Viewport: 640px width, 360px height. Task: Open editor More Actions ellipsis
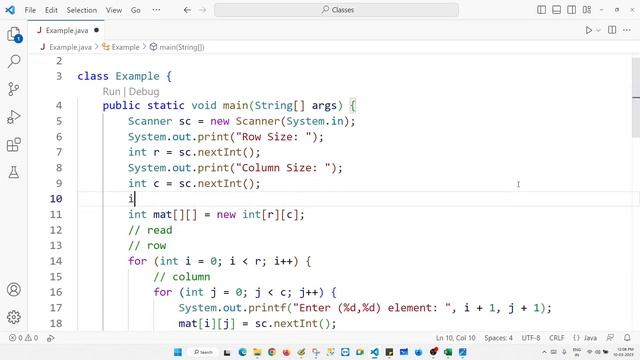(627, 30)
